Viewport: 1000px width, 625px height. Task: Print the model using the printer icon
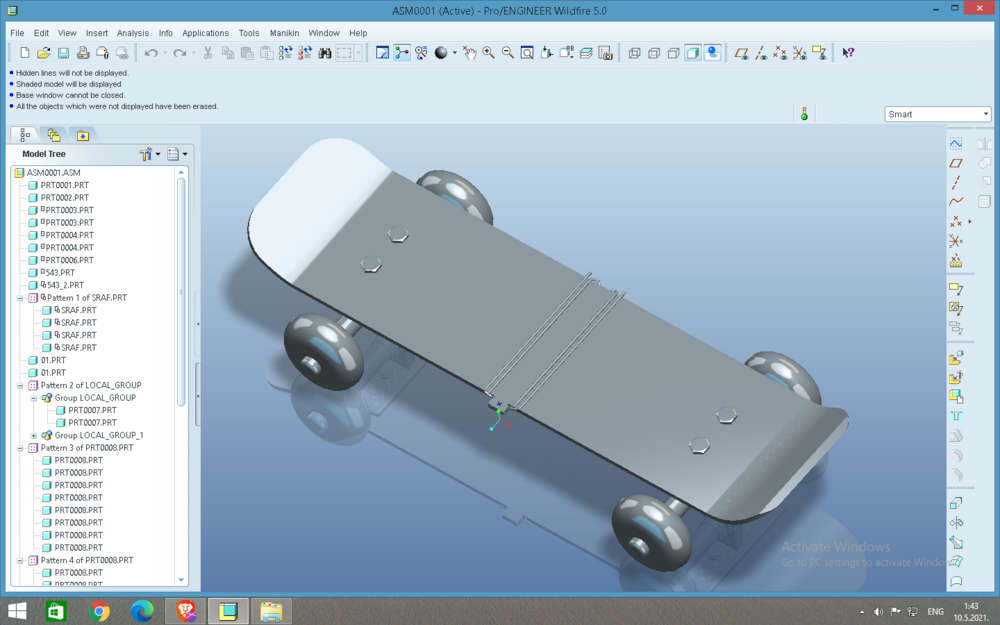tap(83, 53)
